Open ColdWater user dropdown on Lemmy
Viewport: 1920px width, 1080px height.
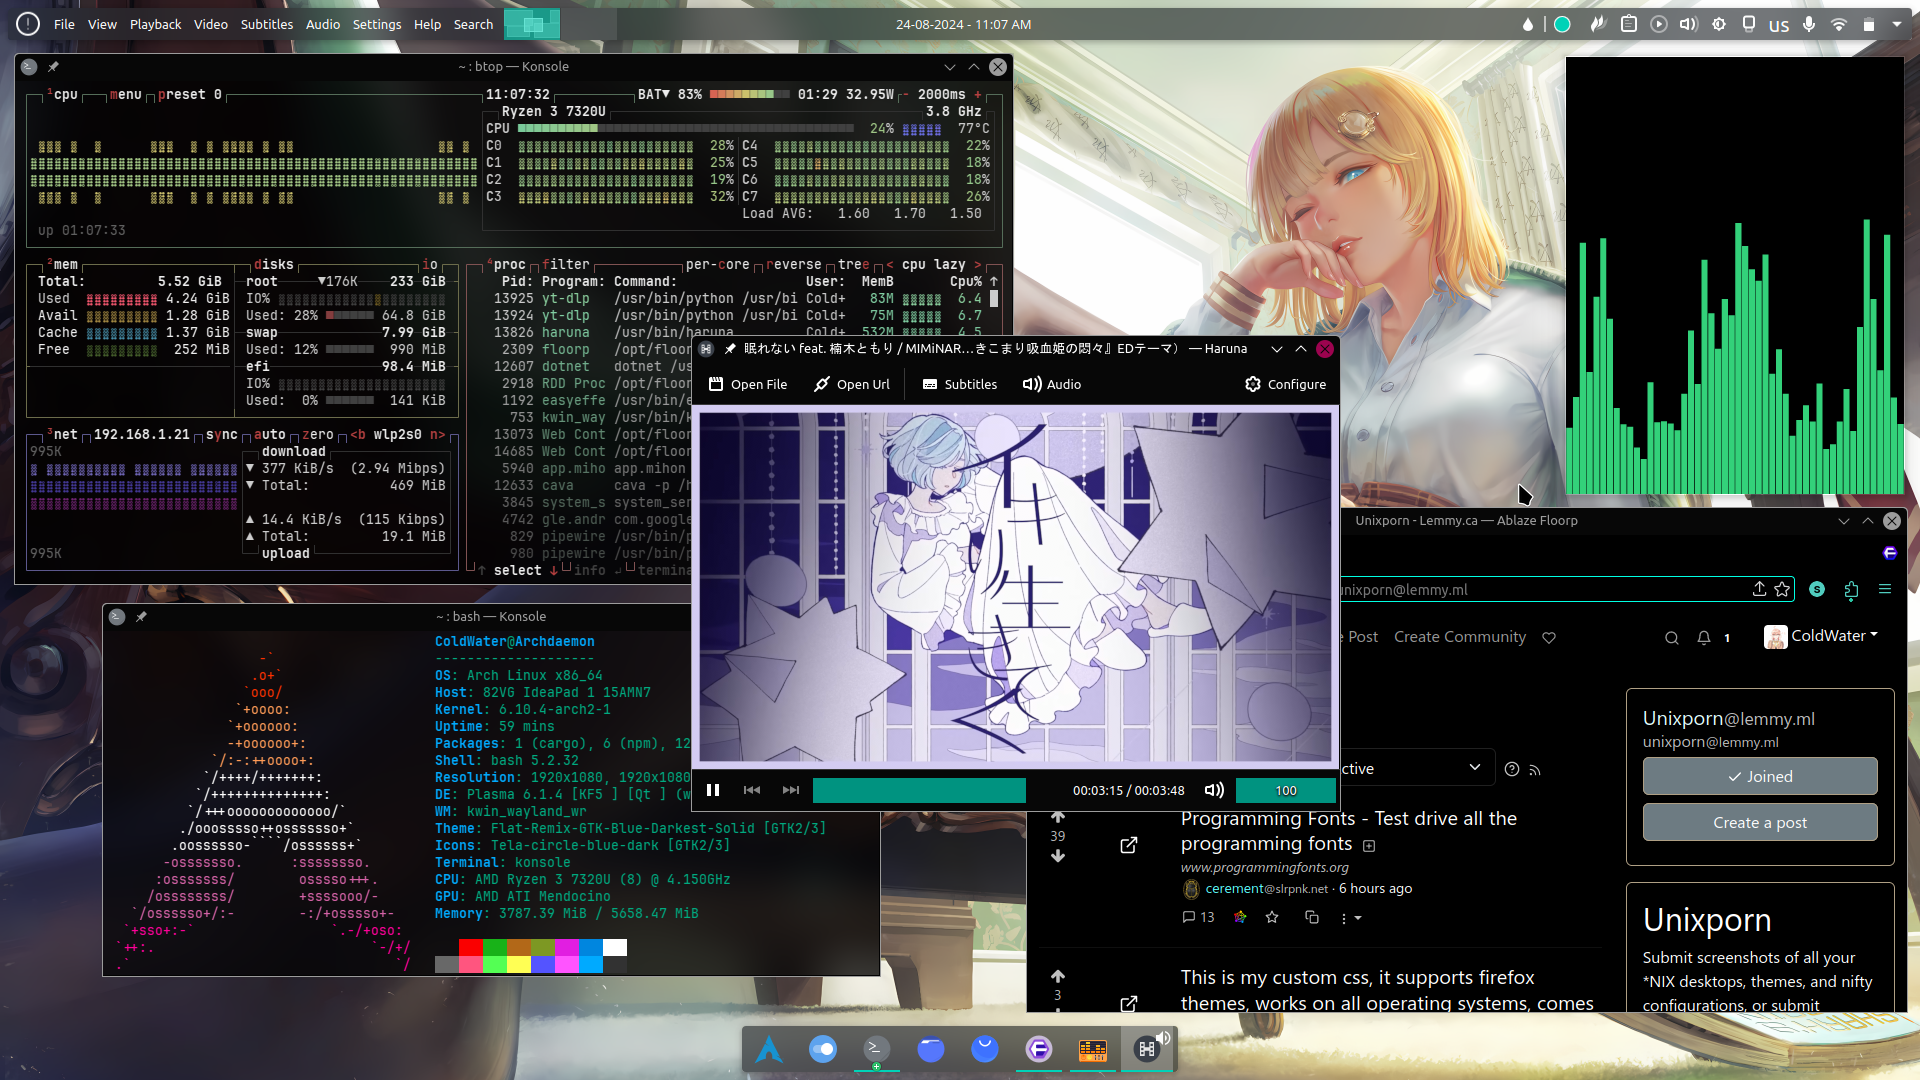click(x=1821, y=636)
